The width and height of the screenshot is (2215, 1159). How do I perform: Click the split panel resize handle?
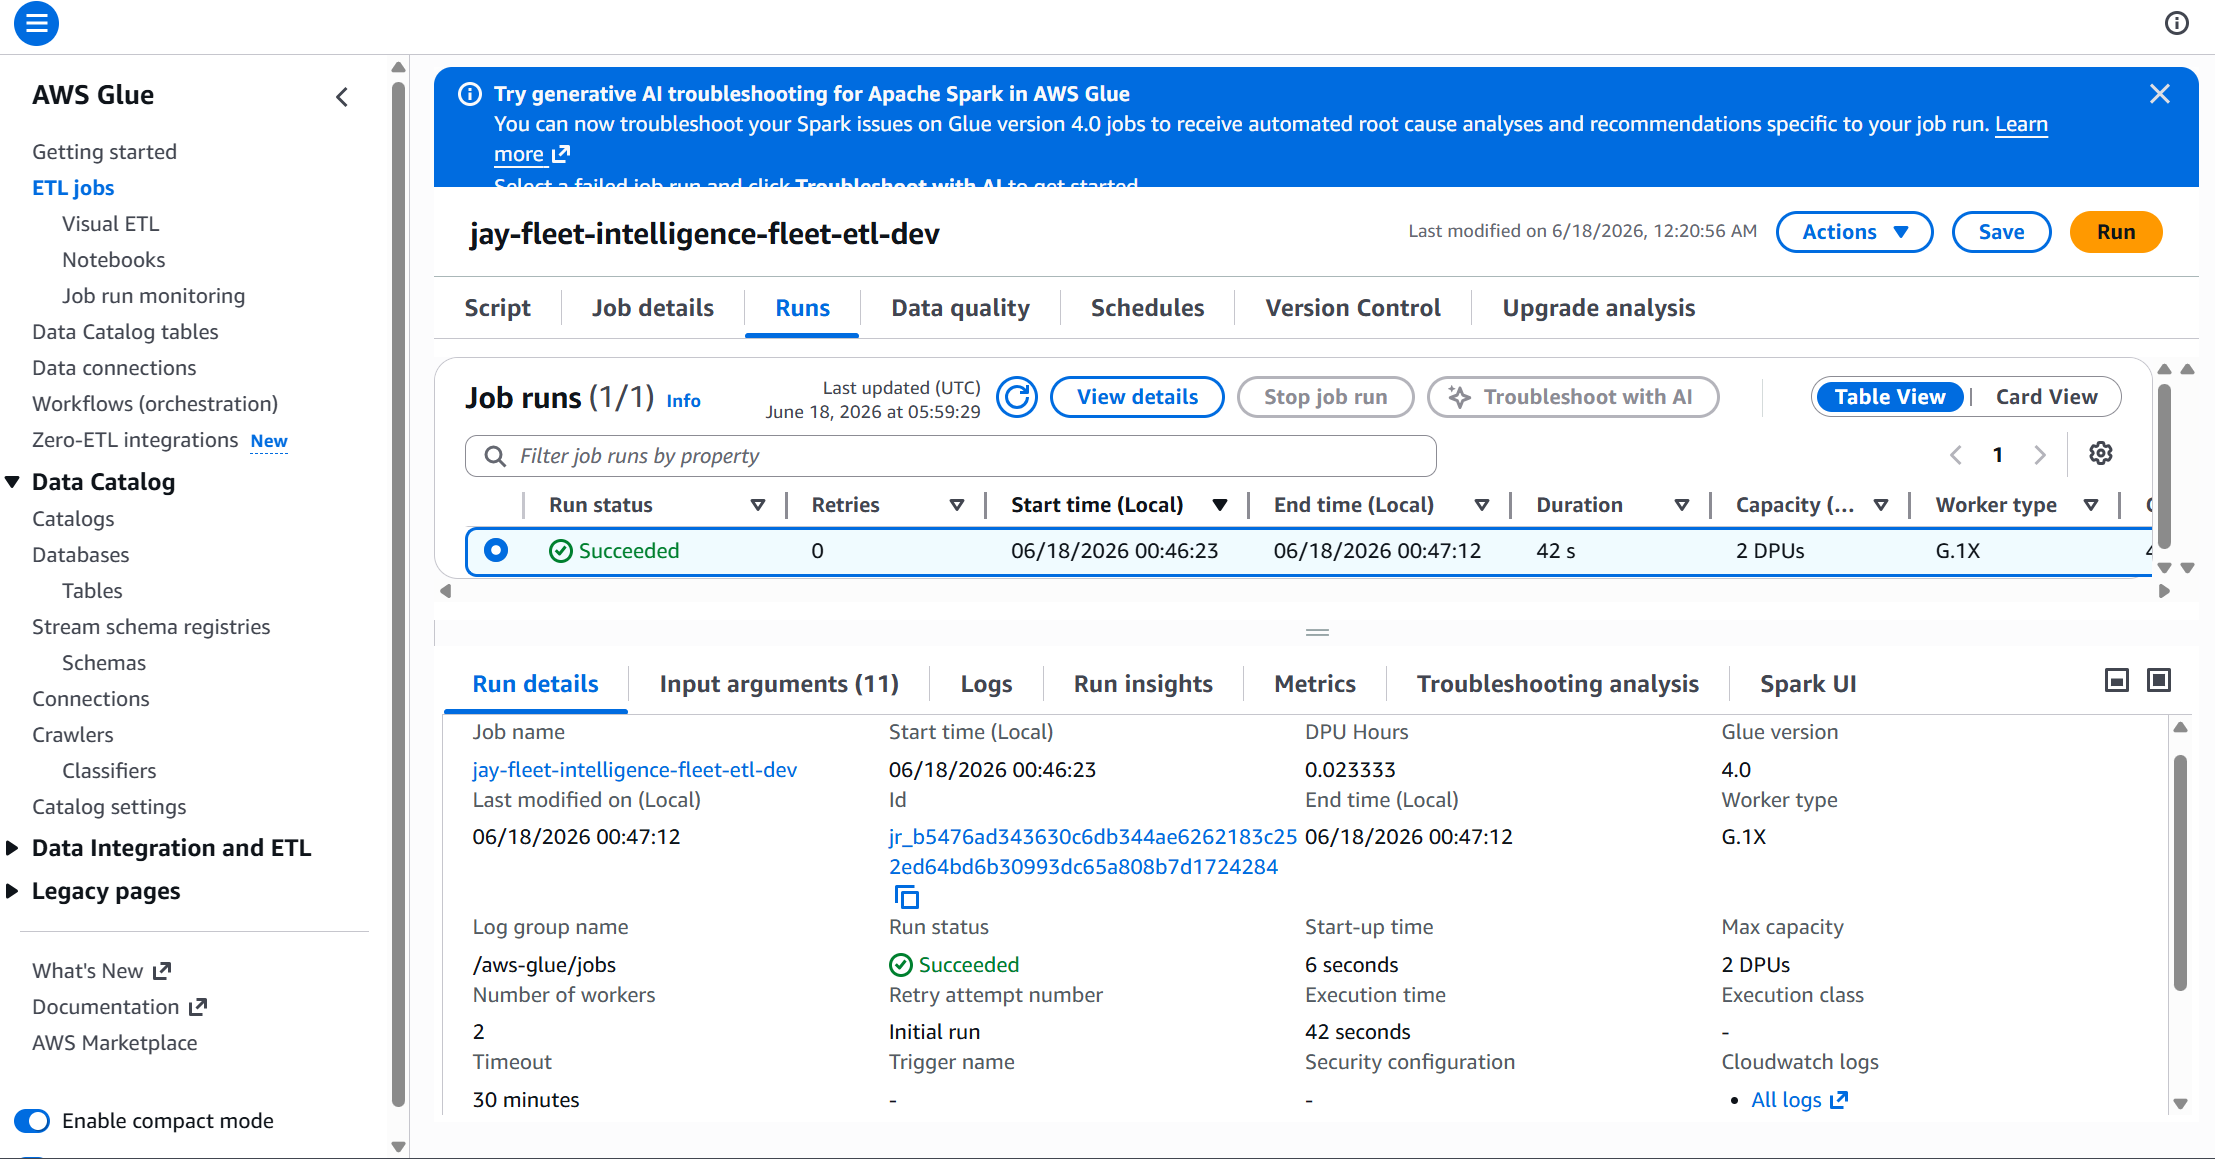[1317, 632]
